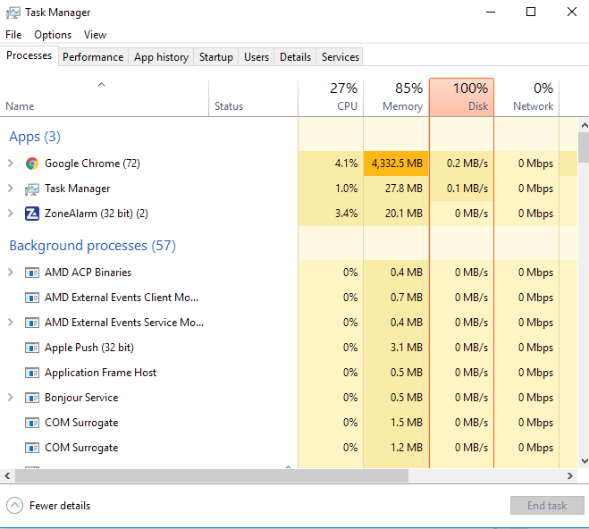Viewport: 589px width, 529px height.
Task: Click Chrome's 4.1% CPU value
Action: pos(346,163)
